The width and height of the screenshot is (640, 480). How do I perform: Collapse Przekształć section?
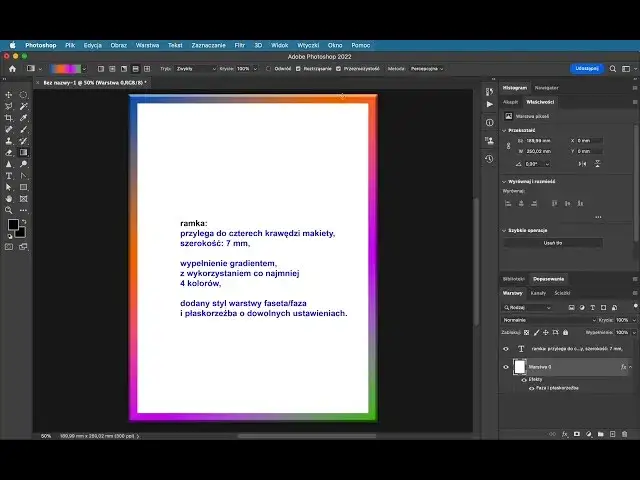tap(504, 131)
